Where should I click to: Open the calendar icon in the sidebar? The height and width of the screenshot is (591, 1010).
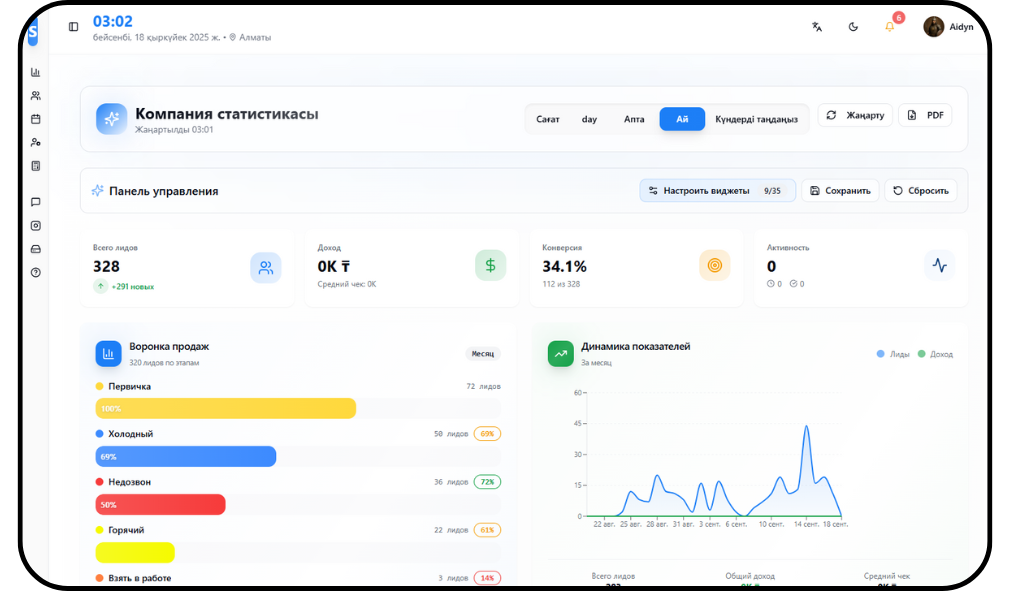pos(36,119)
